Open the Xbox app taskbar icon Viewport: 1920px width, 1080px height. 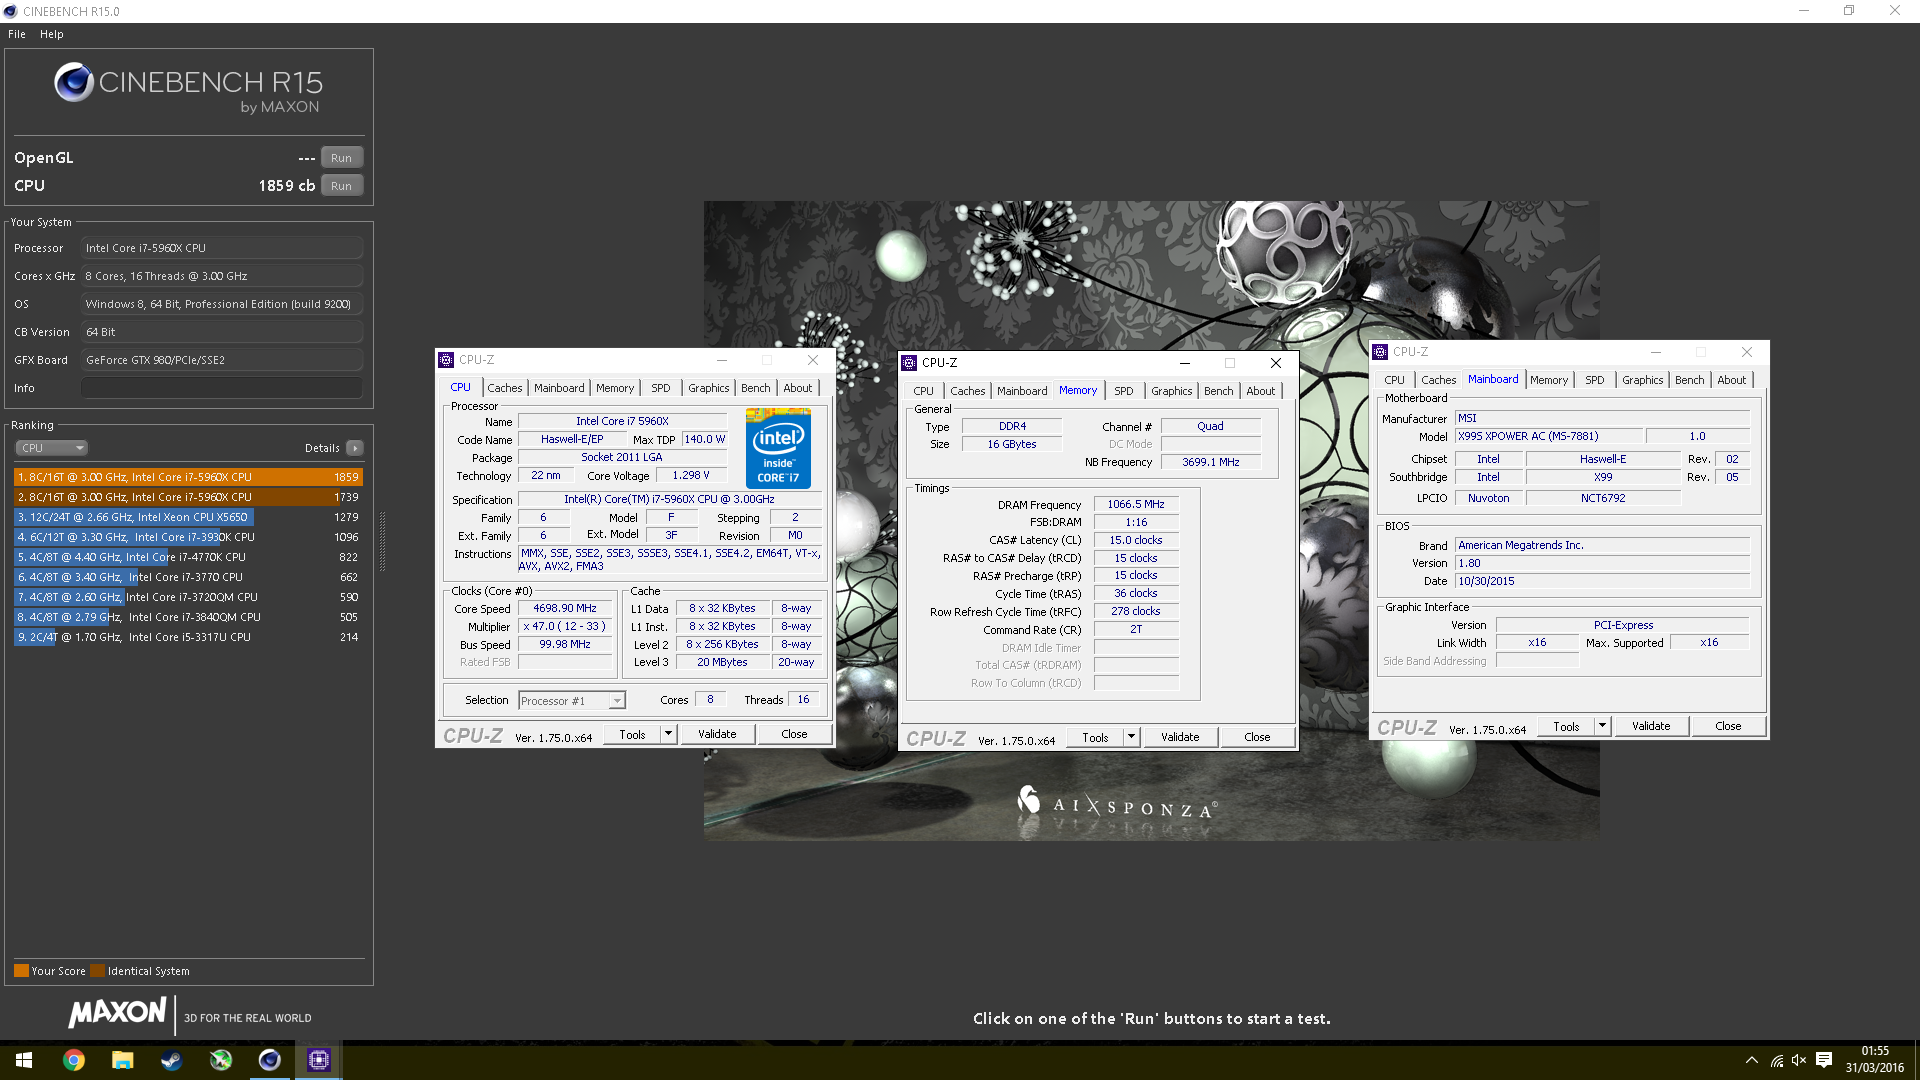point(220,1060)
